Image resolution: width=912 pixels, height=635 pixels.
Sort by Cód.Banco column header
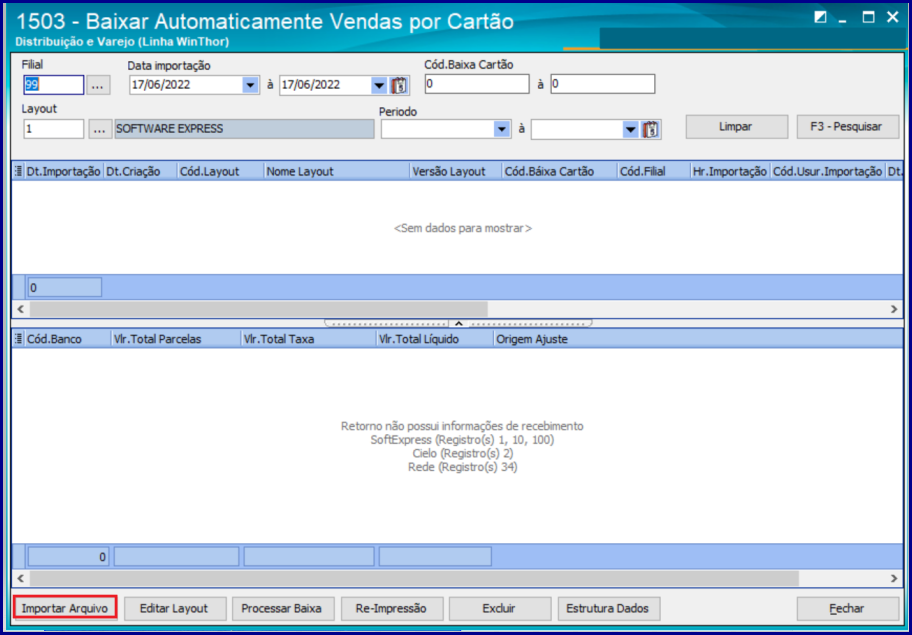click(67, 340)
